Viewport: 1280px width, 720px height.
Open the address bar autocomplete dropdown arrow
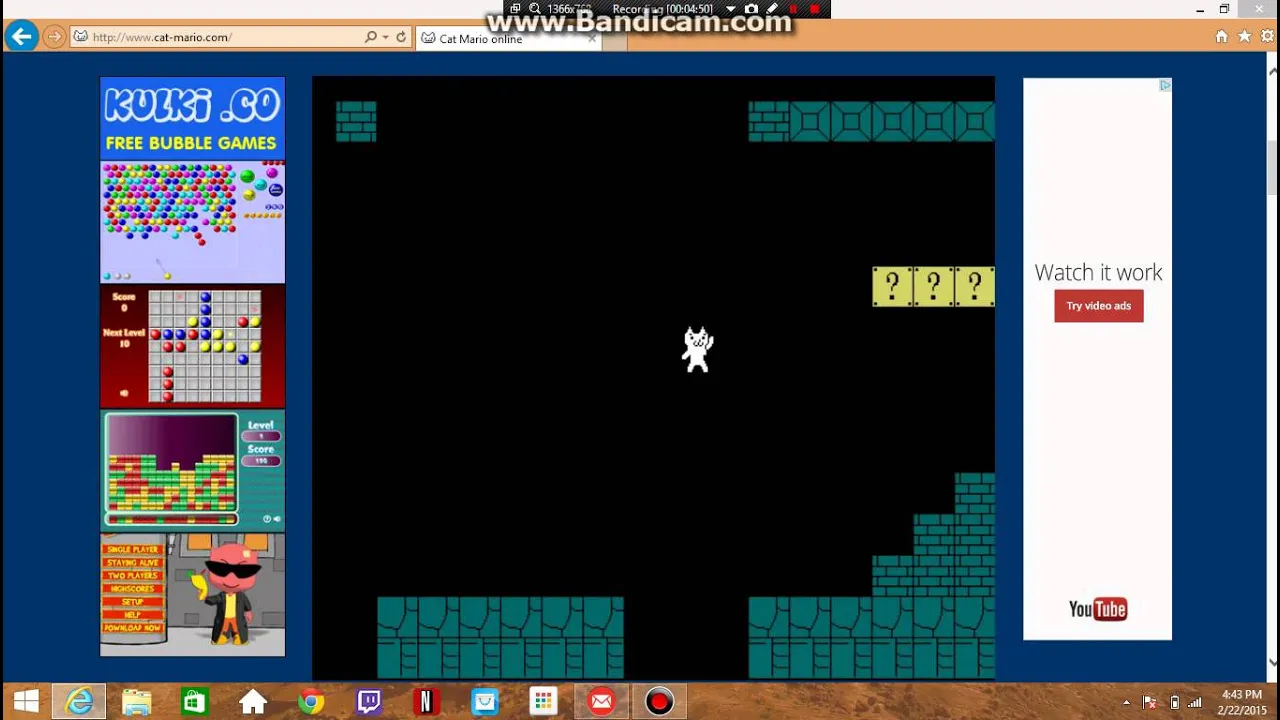(385, 37)
